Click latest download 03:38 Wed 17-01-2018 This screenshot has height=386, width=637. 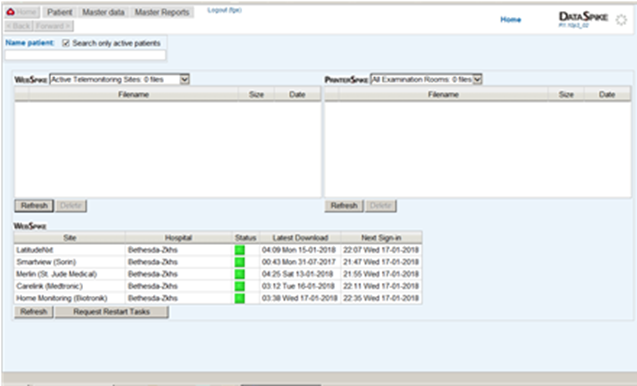299,299
